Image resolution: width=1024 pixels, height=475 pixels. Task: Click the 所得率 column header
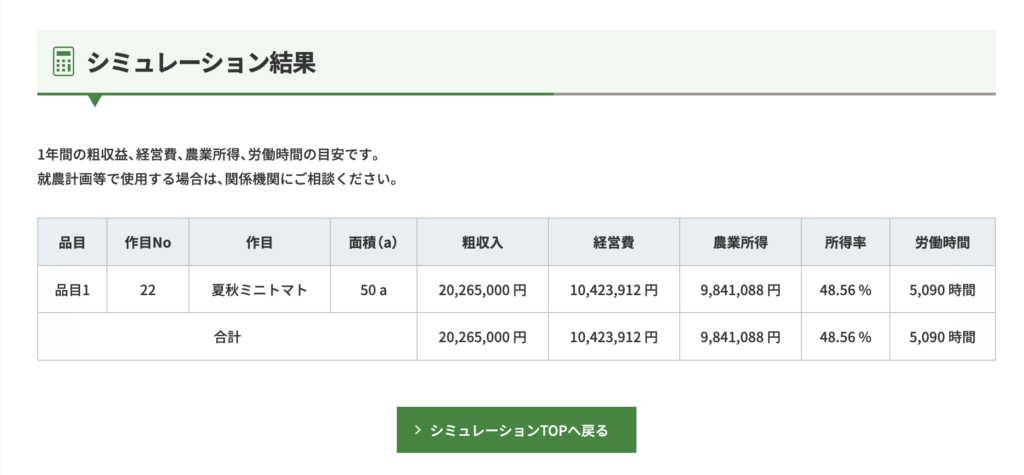[x=846, y=242]
